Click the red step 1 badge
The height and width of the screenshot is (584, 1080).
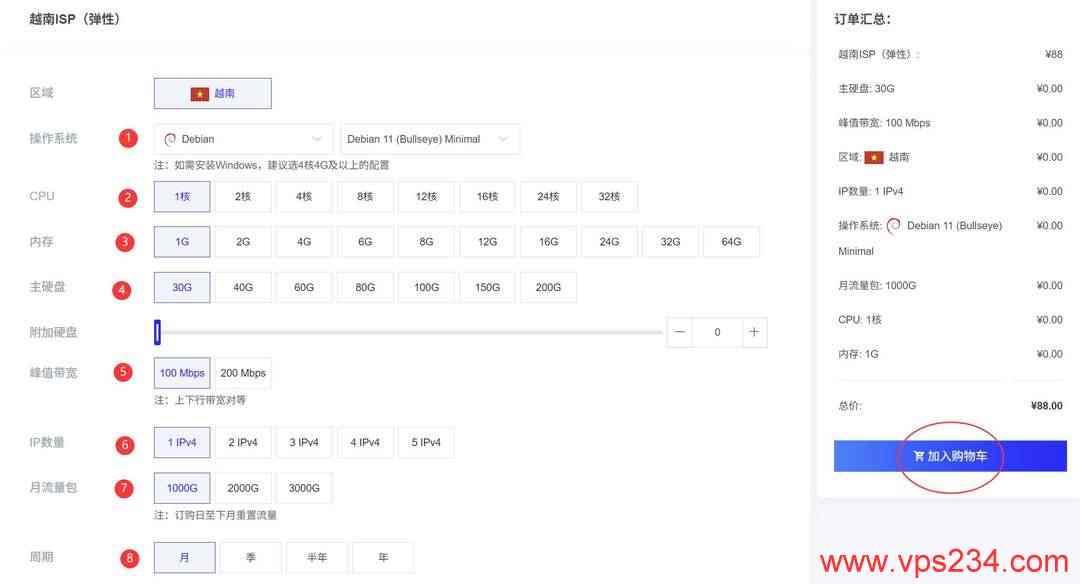coord(128,138)
